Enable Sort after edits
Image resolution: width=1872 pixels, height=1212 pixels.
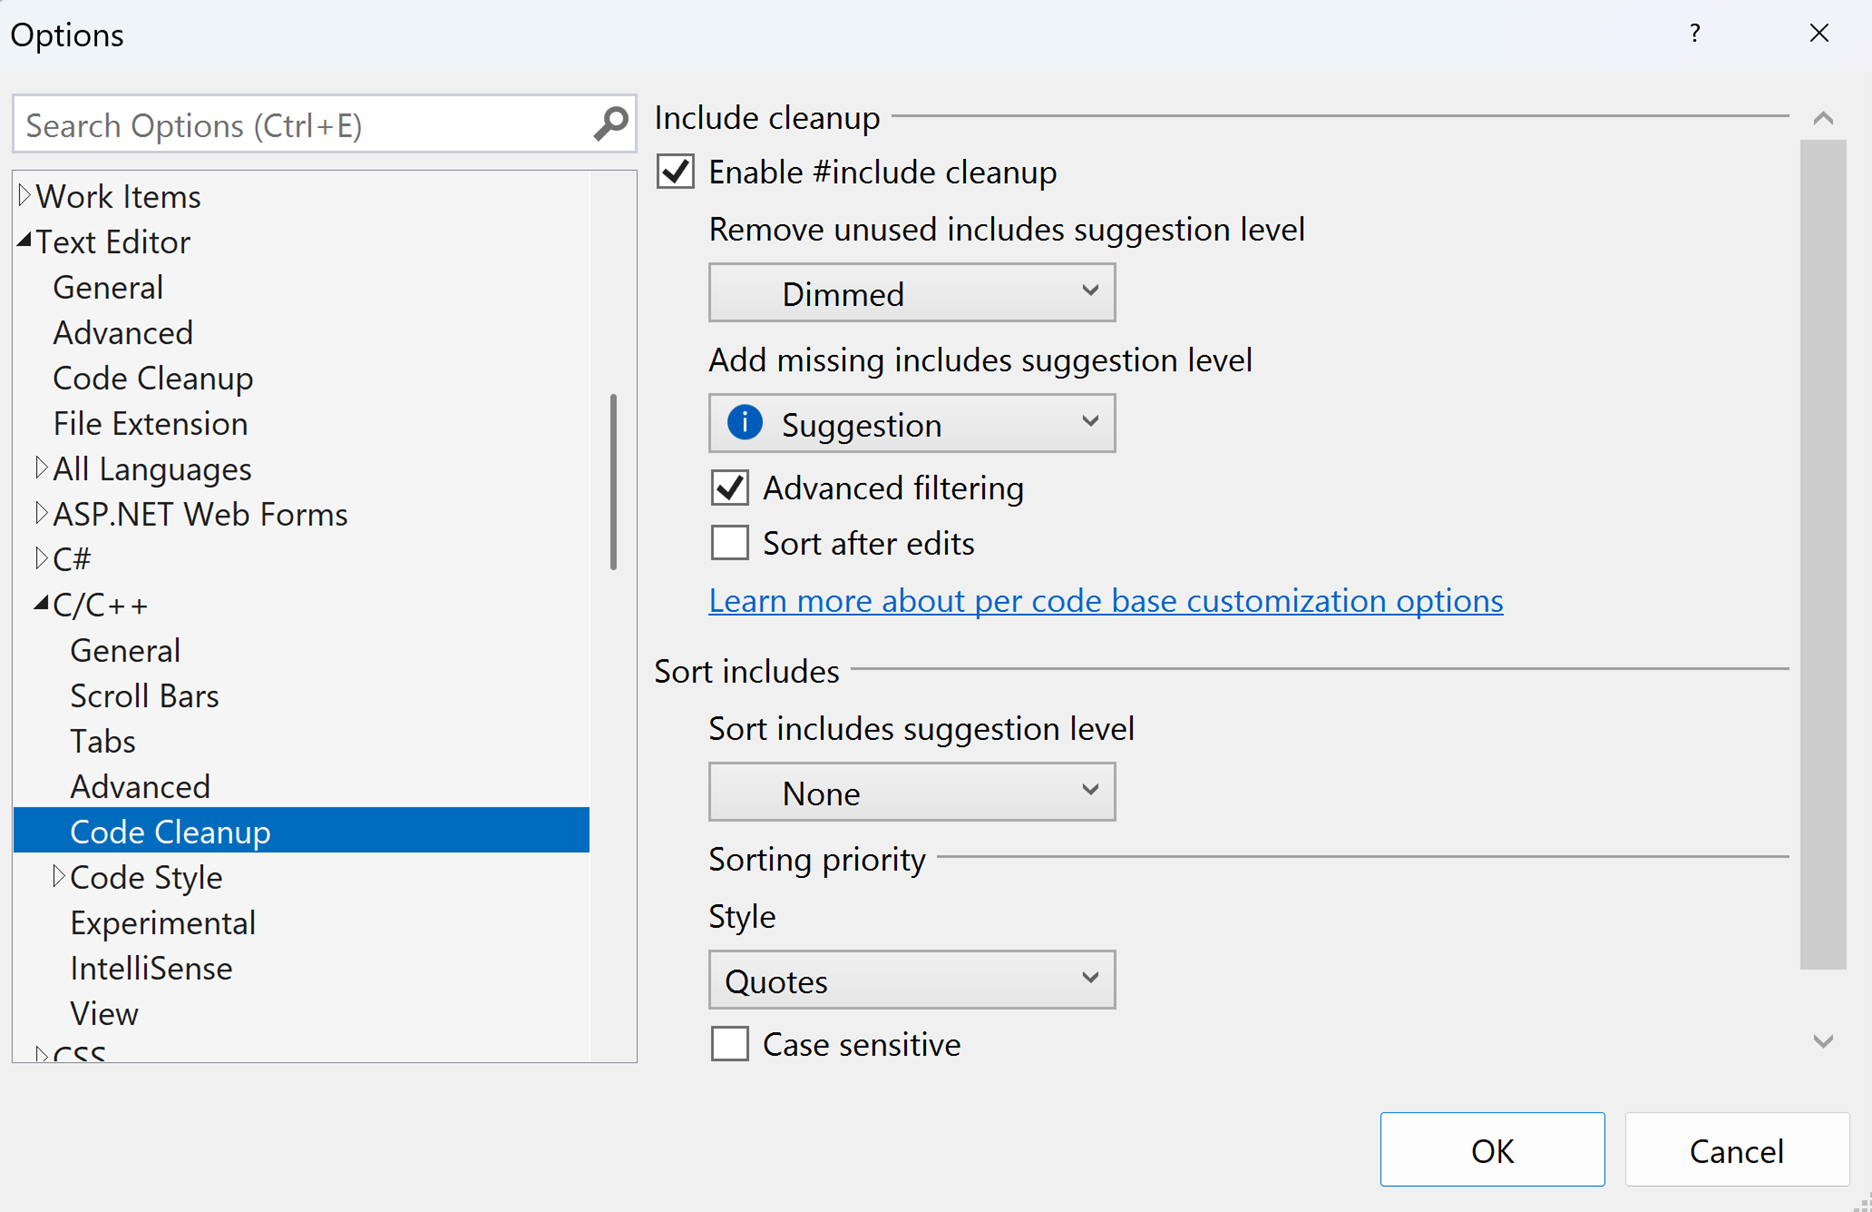click(x=730, y=543)
